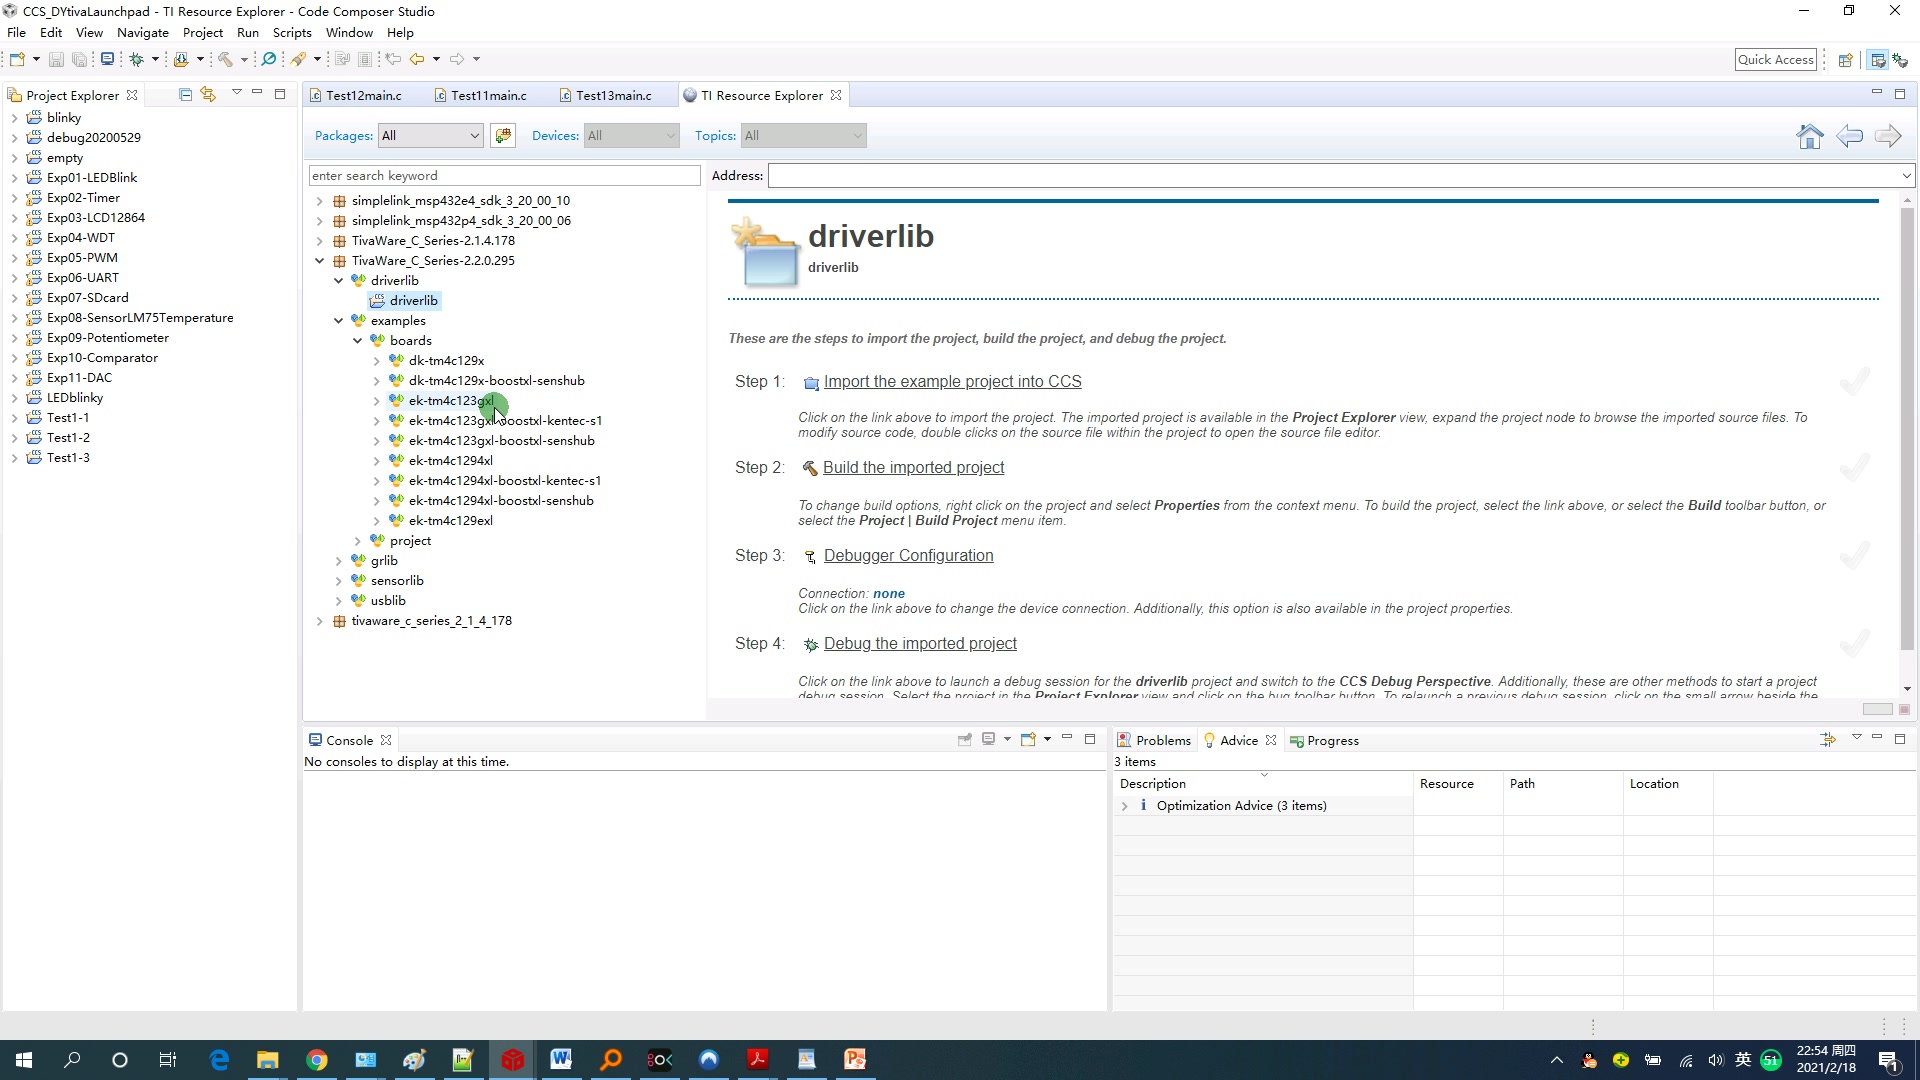1920x1080 pixels.
Task: Open the Address field dropdown arrow
Action: [x=1906, y=176]
